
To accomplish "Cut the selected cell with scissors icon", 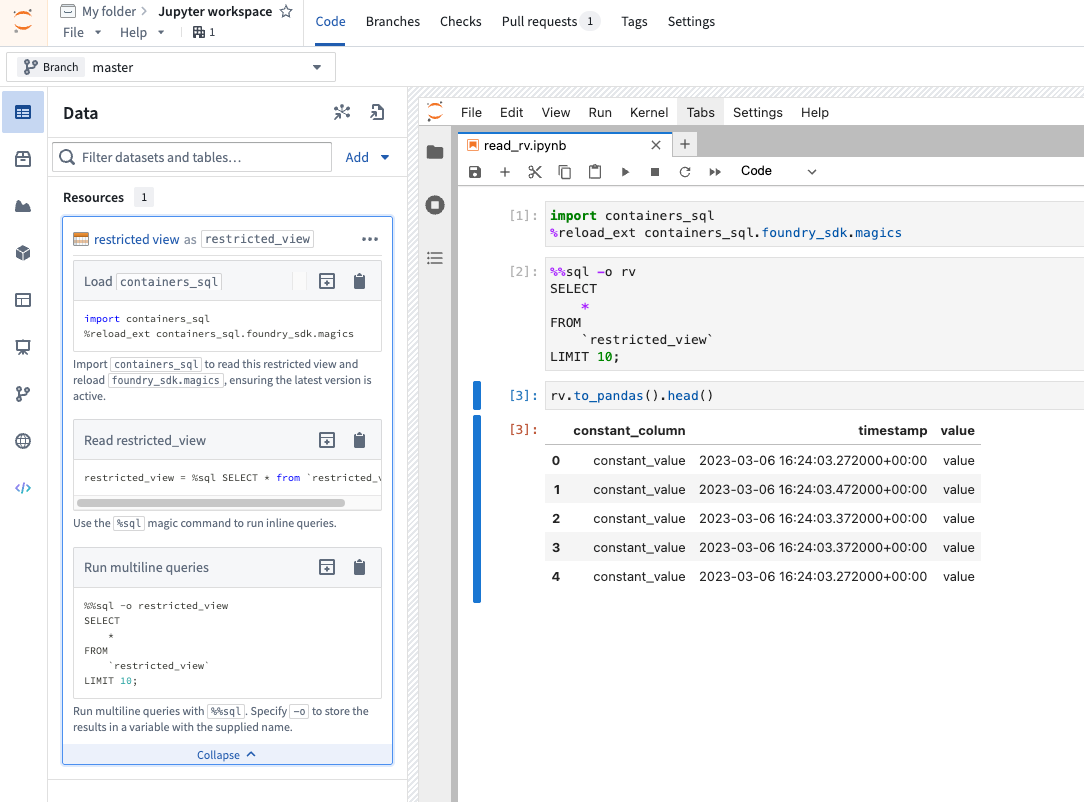I will pos(535,172).
